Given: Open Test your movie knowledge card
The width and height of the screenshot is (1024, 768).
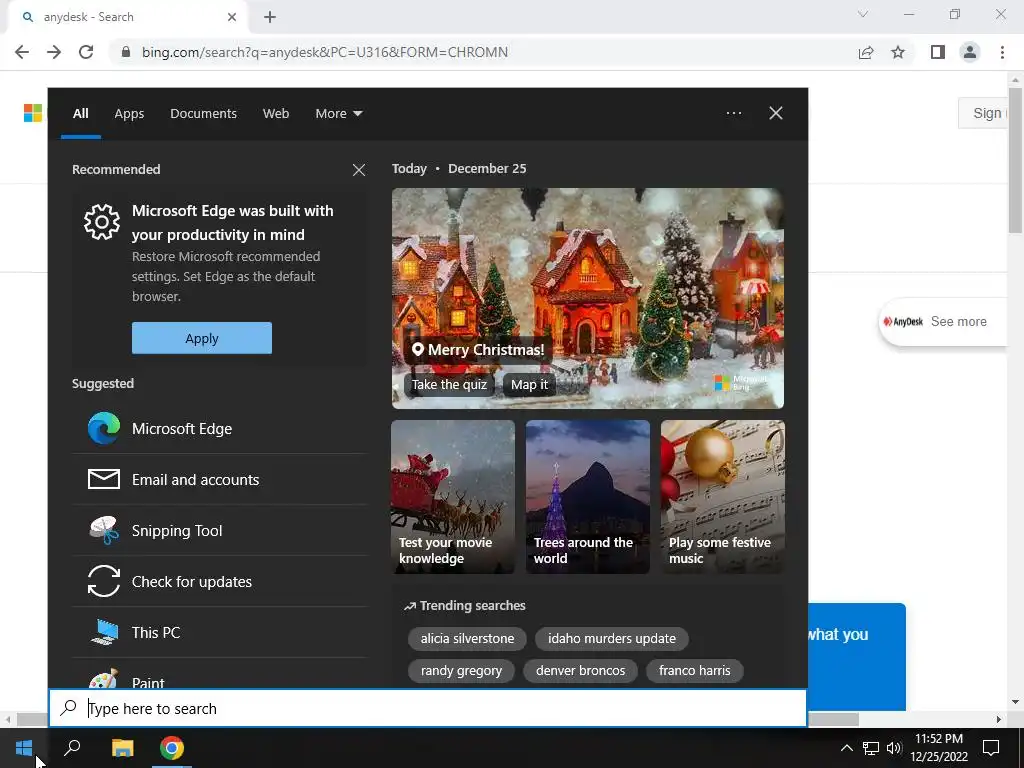Looking at the screenshot, I should (453, 497).
